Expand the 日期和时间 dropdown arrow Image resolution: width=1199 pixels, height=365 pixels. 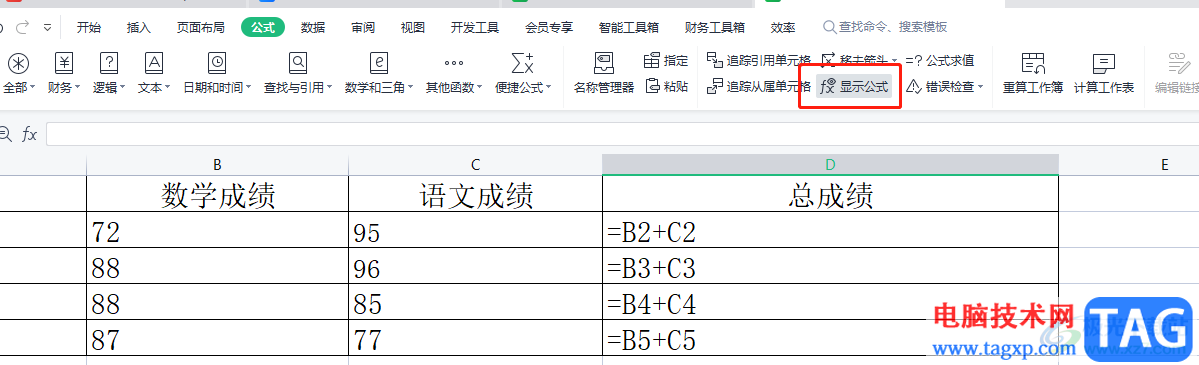[249, 88]
